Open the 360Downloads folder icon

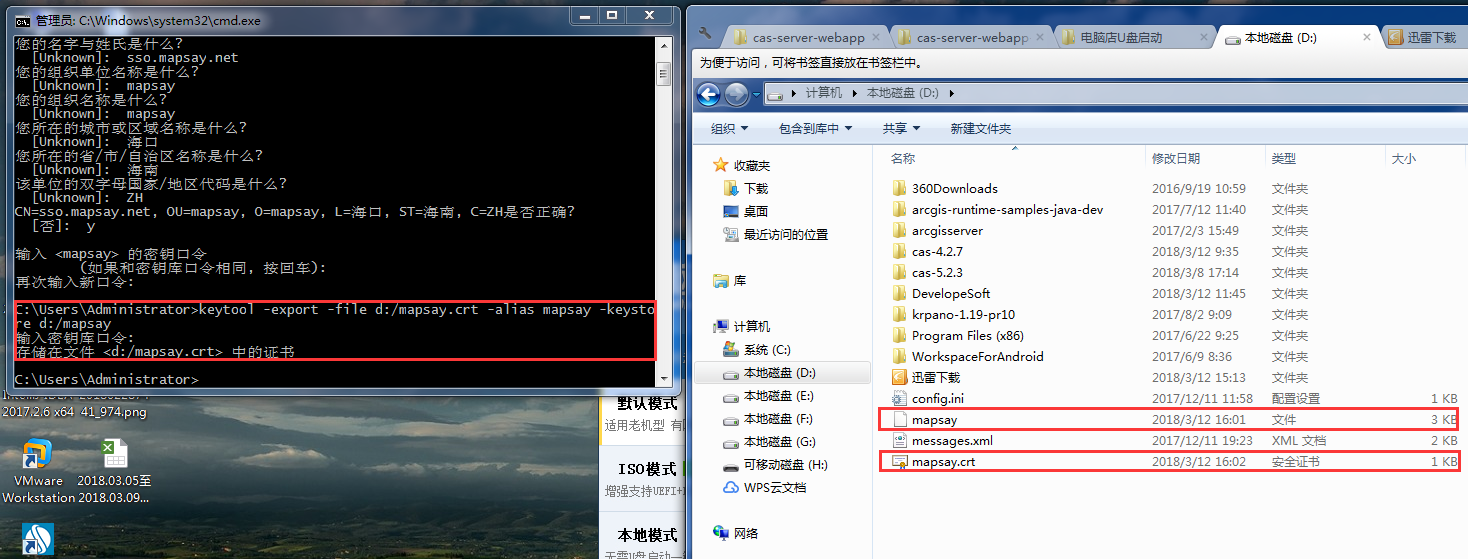pyautogui.click(x=899, y=188)
